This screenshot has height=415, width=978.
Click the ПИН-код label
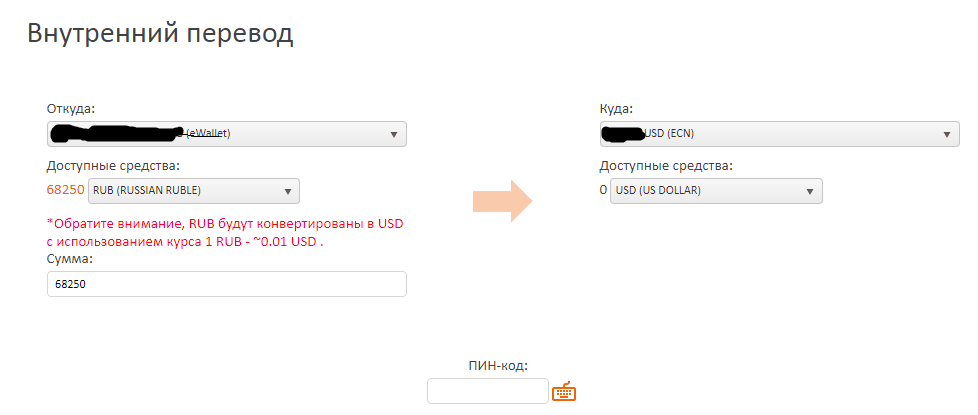498,366
